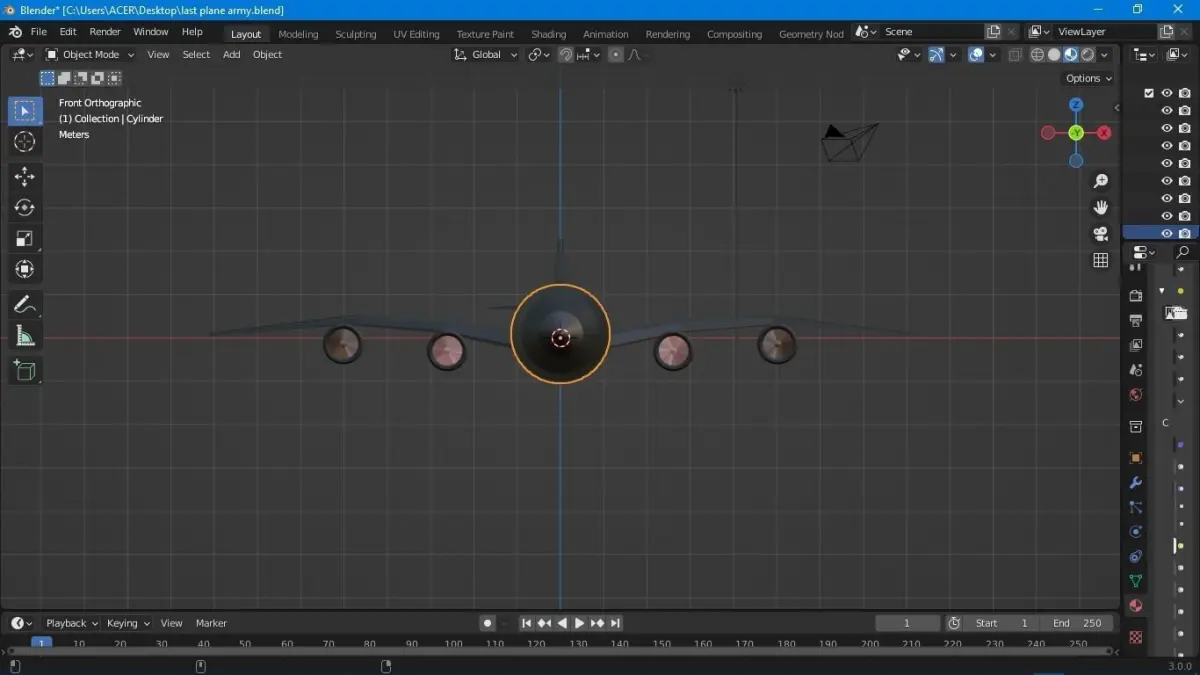Switch to the Shading workspace tab
The height and width of the screenshot is (675, 1200).
coord(548,34)
